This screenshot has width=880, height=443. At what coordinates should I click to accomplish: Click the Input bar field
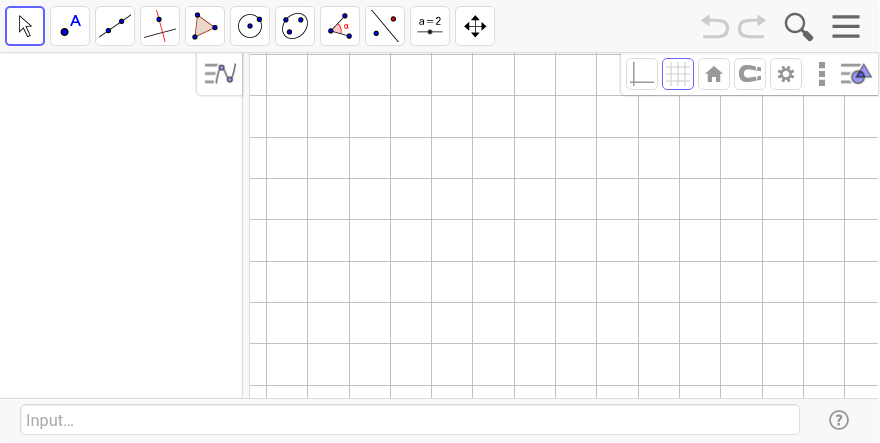pyautogui.click(x=410, y=420)
